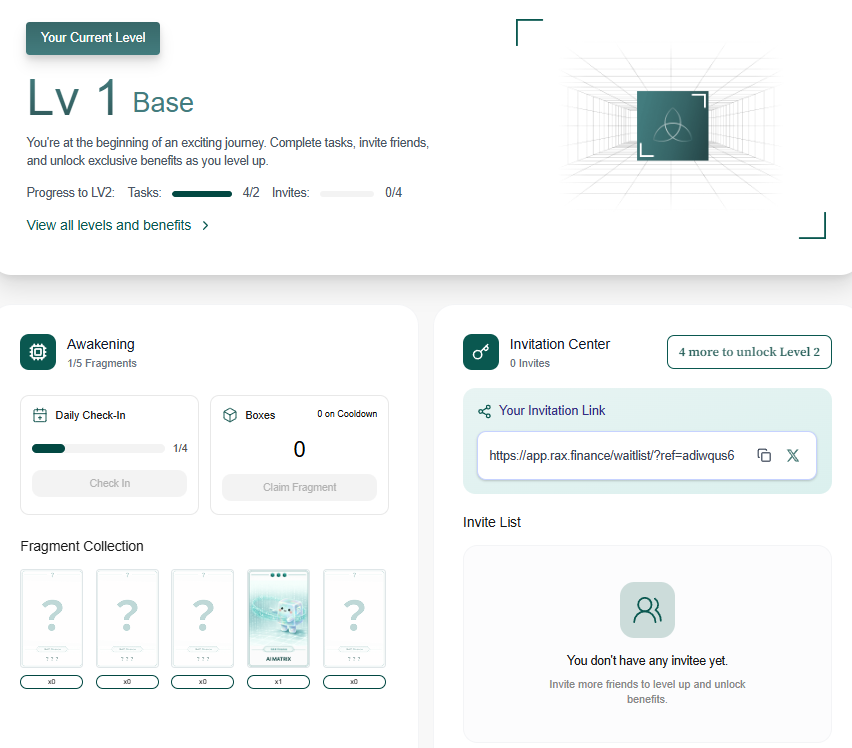
Task: Click the x0 badge under last fragment
Action: pos(354,682)
